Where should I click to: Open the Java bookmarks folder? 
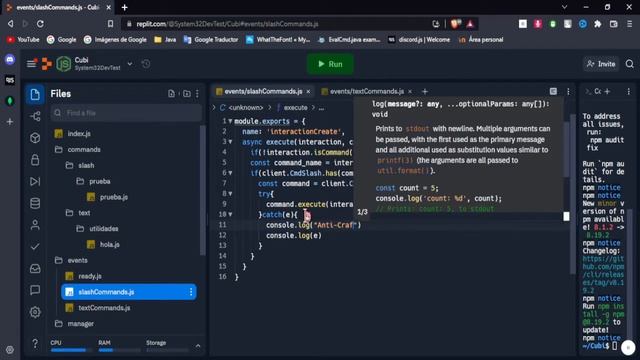165,40
